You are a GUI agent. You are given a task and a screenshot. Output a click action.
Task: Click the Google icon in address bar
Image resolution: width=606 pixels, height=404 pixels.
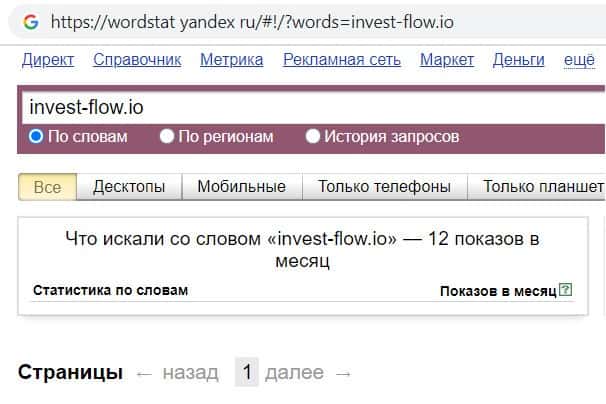click(31, 22)
